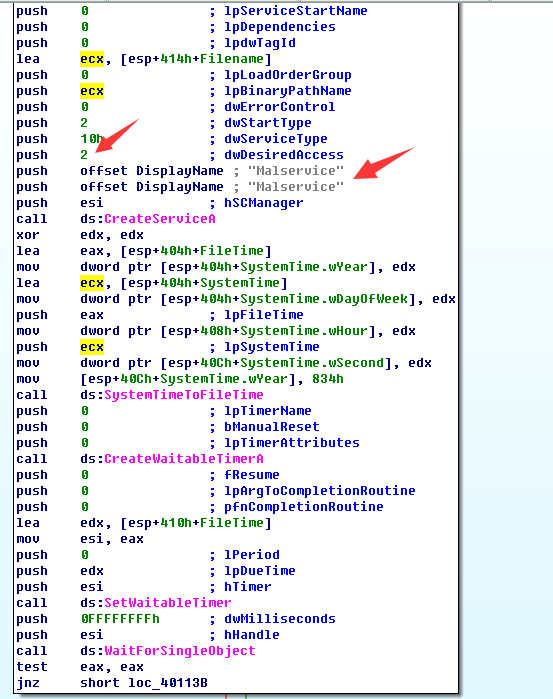Click the 0FFFFFFFFh milliseconds value
The width and height of the screenshot is (553, 699).
pyautogui.click(x=120, y=619)
